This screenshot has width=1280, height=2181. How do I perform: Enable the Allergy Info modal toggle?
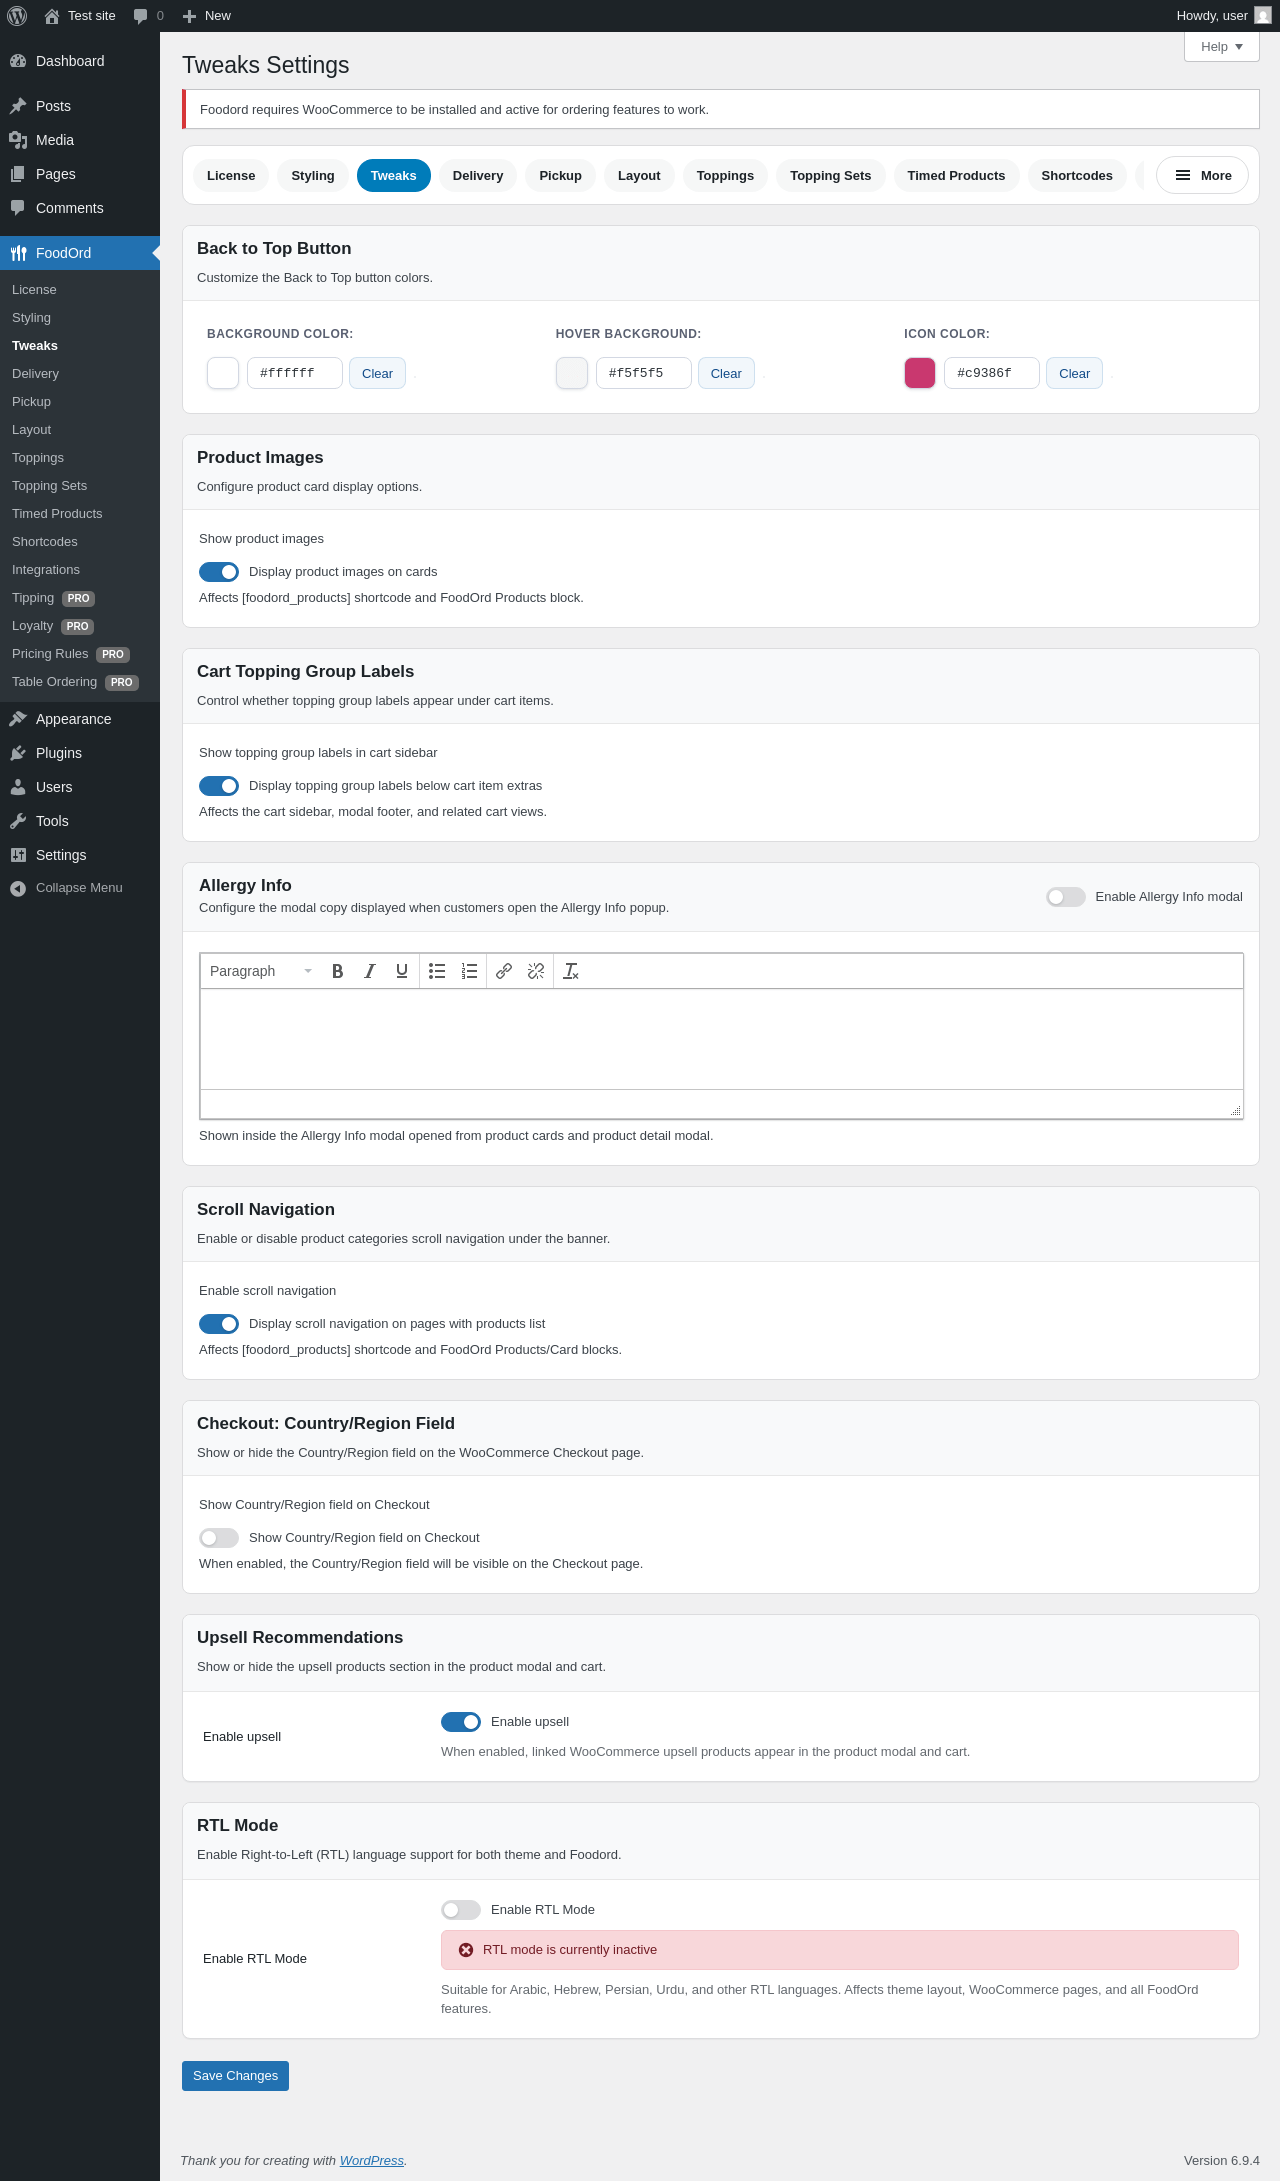tap(1066, 897)
